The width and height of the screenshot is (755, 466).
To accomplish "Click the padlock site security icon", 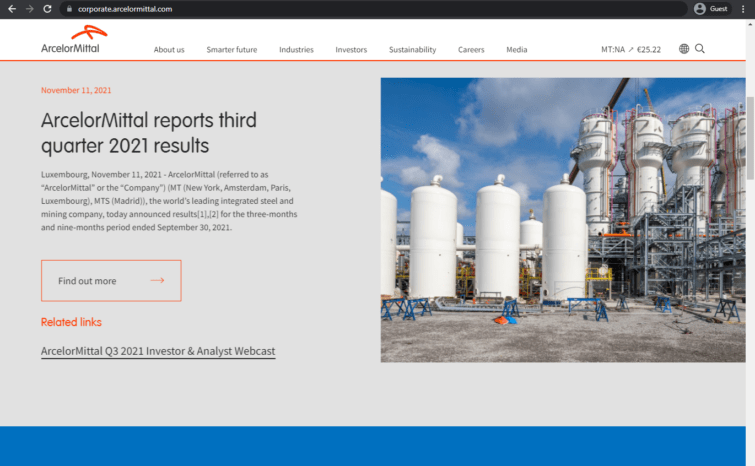I will tap(69, 9).
